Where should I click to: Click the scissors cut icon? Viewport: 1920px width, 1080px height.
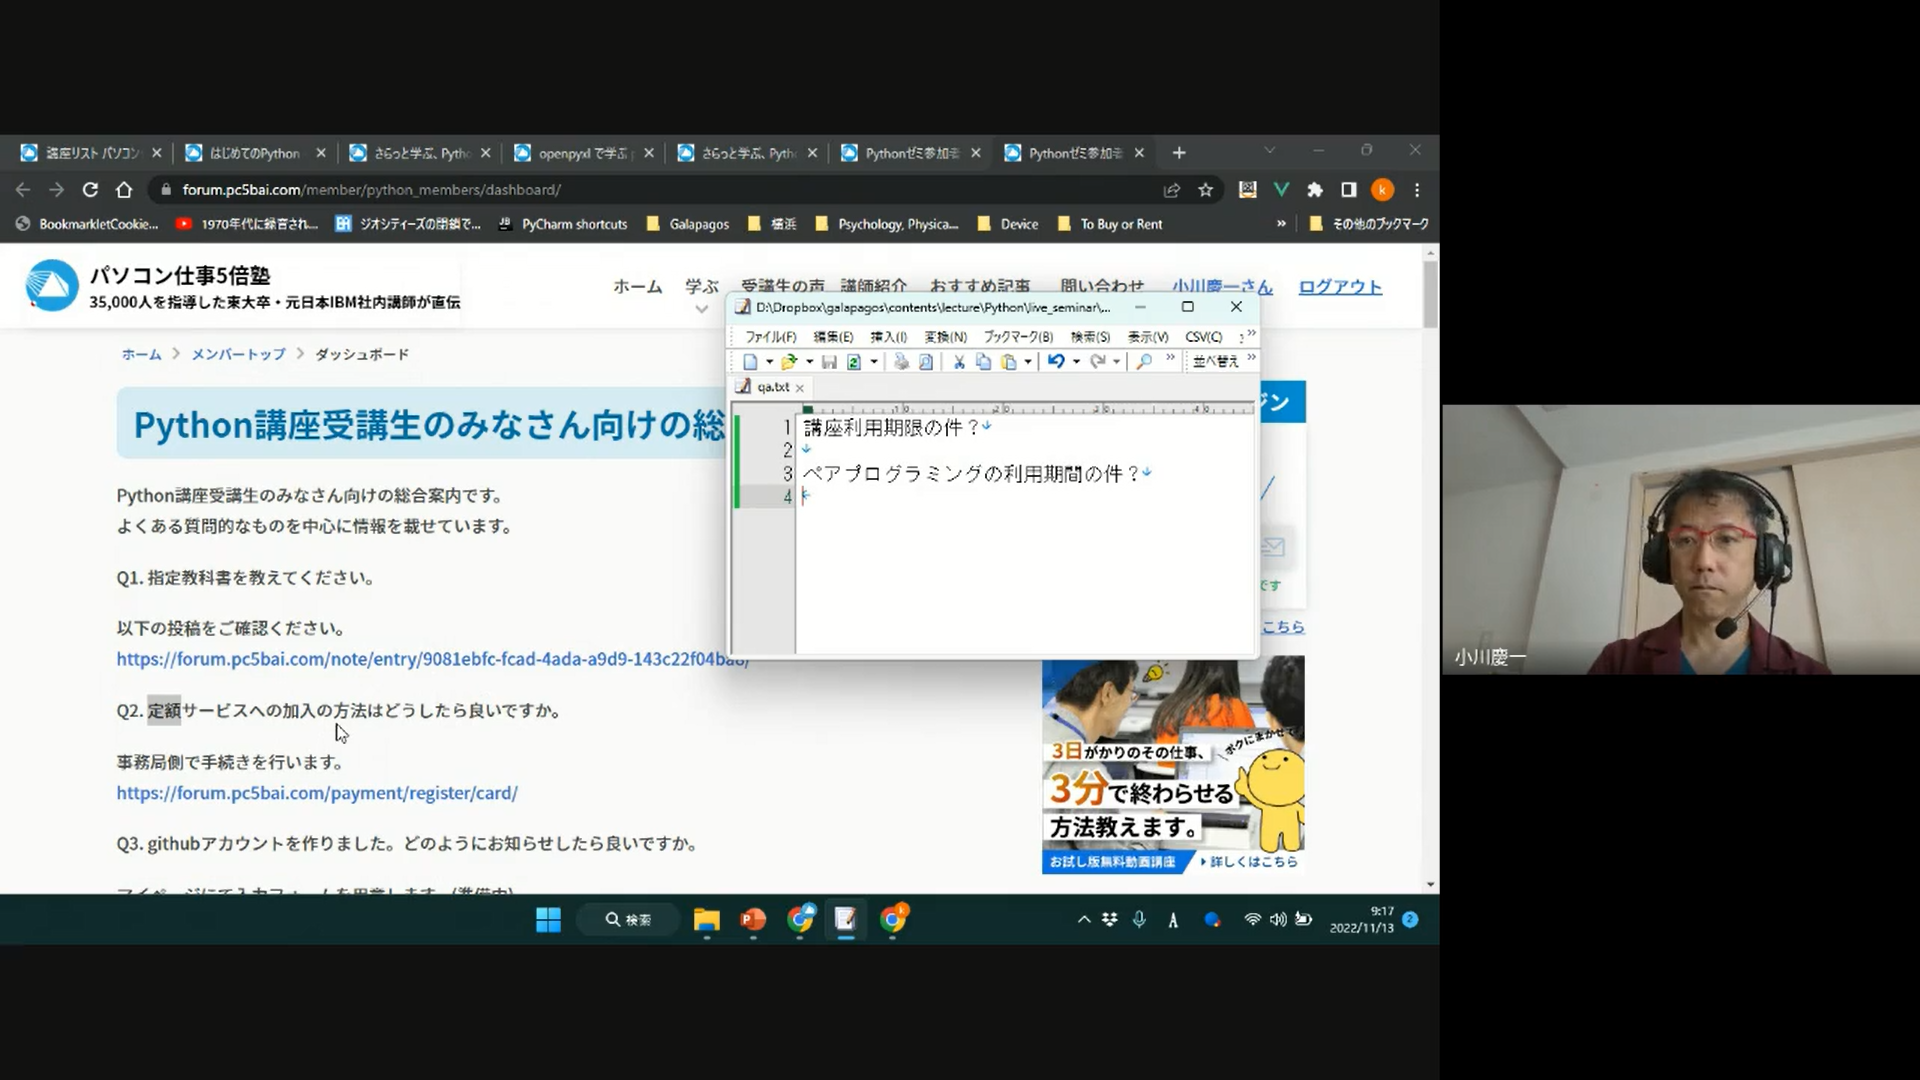click(959, 362)
